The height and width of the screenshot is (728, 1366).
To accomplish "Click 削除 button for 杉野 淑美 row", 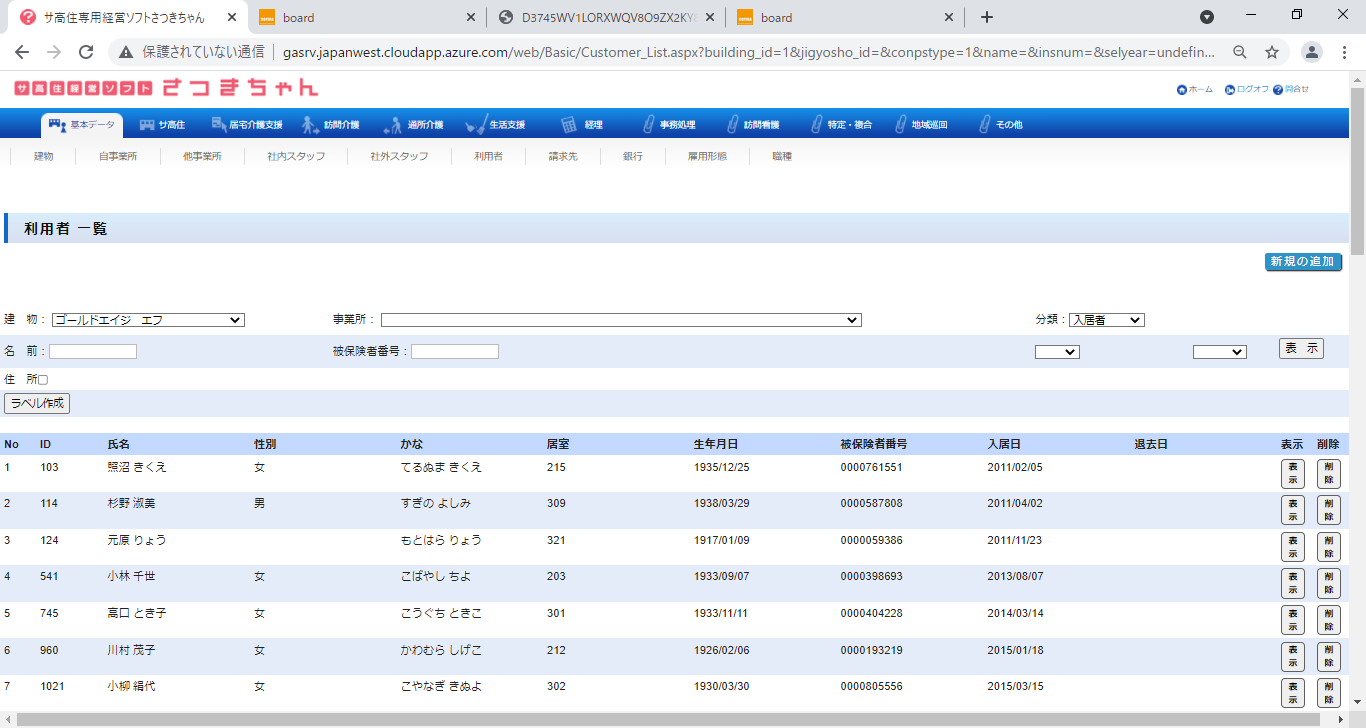I will tap(1328, 510).
